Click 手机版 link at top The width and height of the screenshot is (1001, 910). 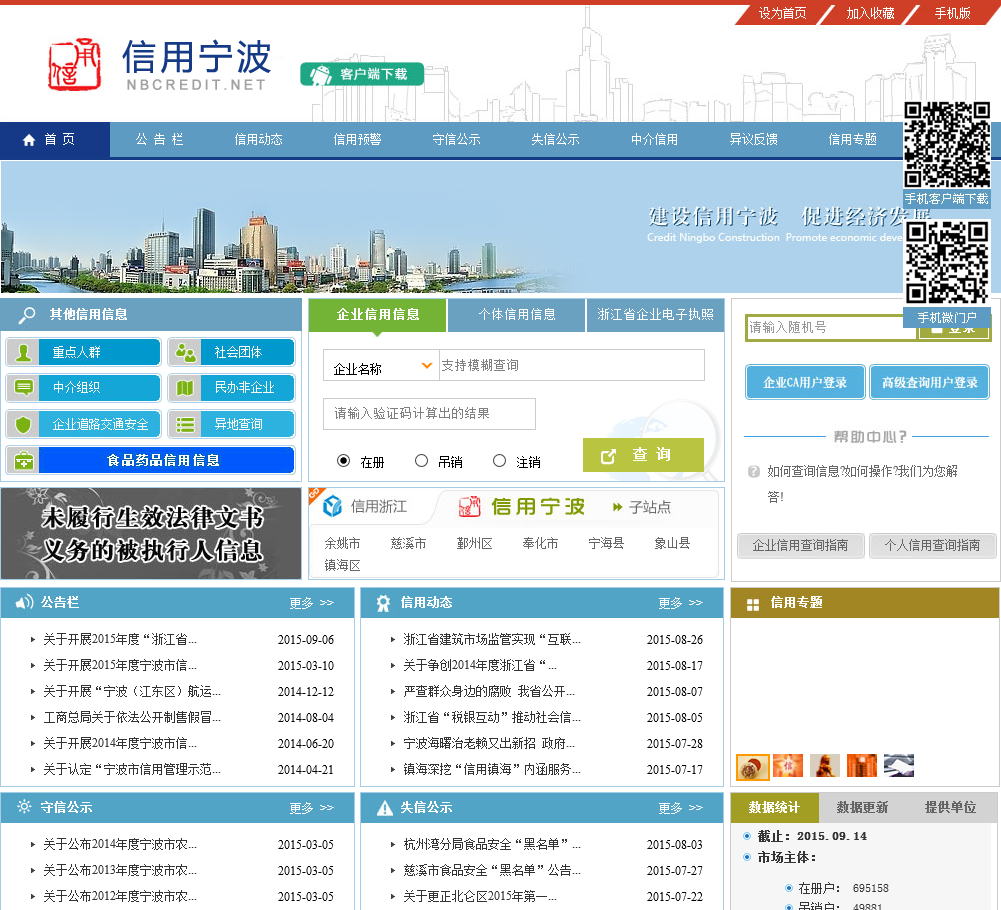click(x=952, y=13)
